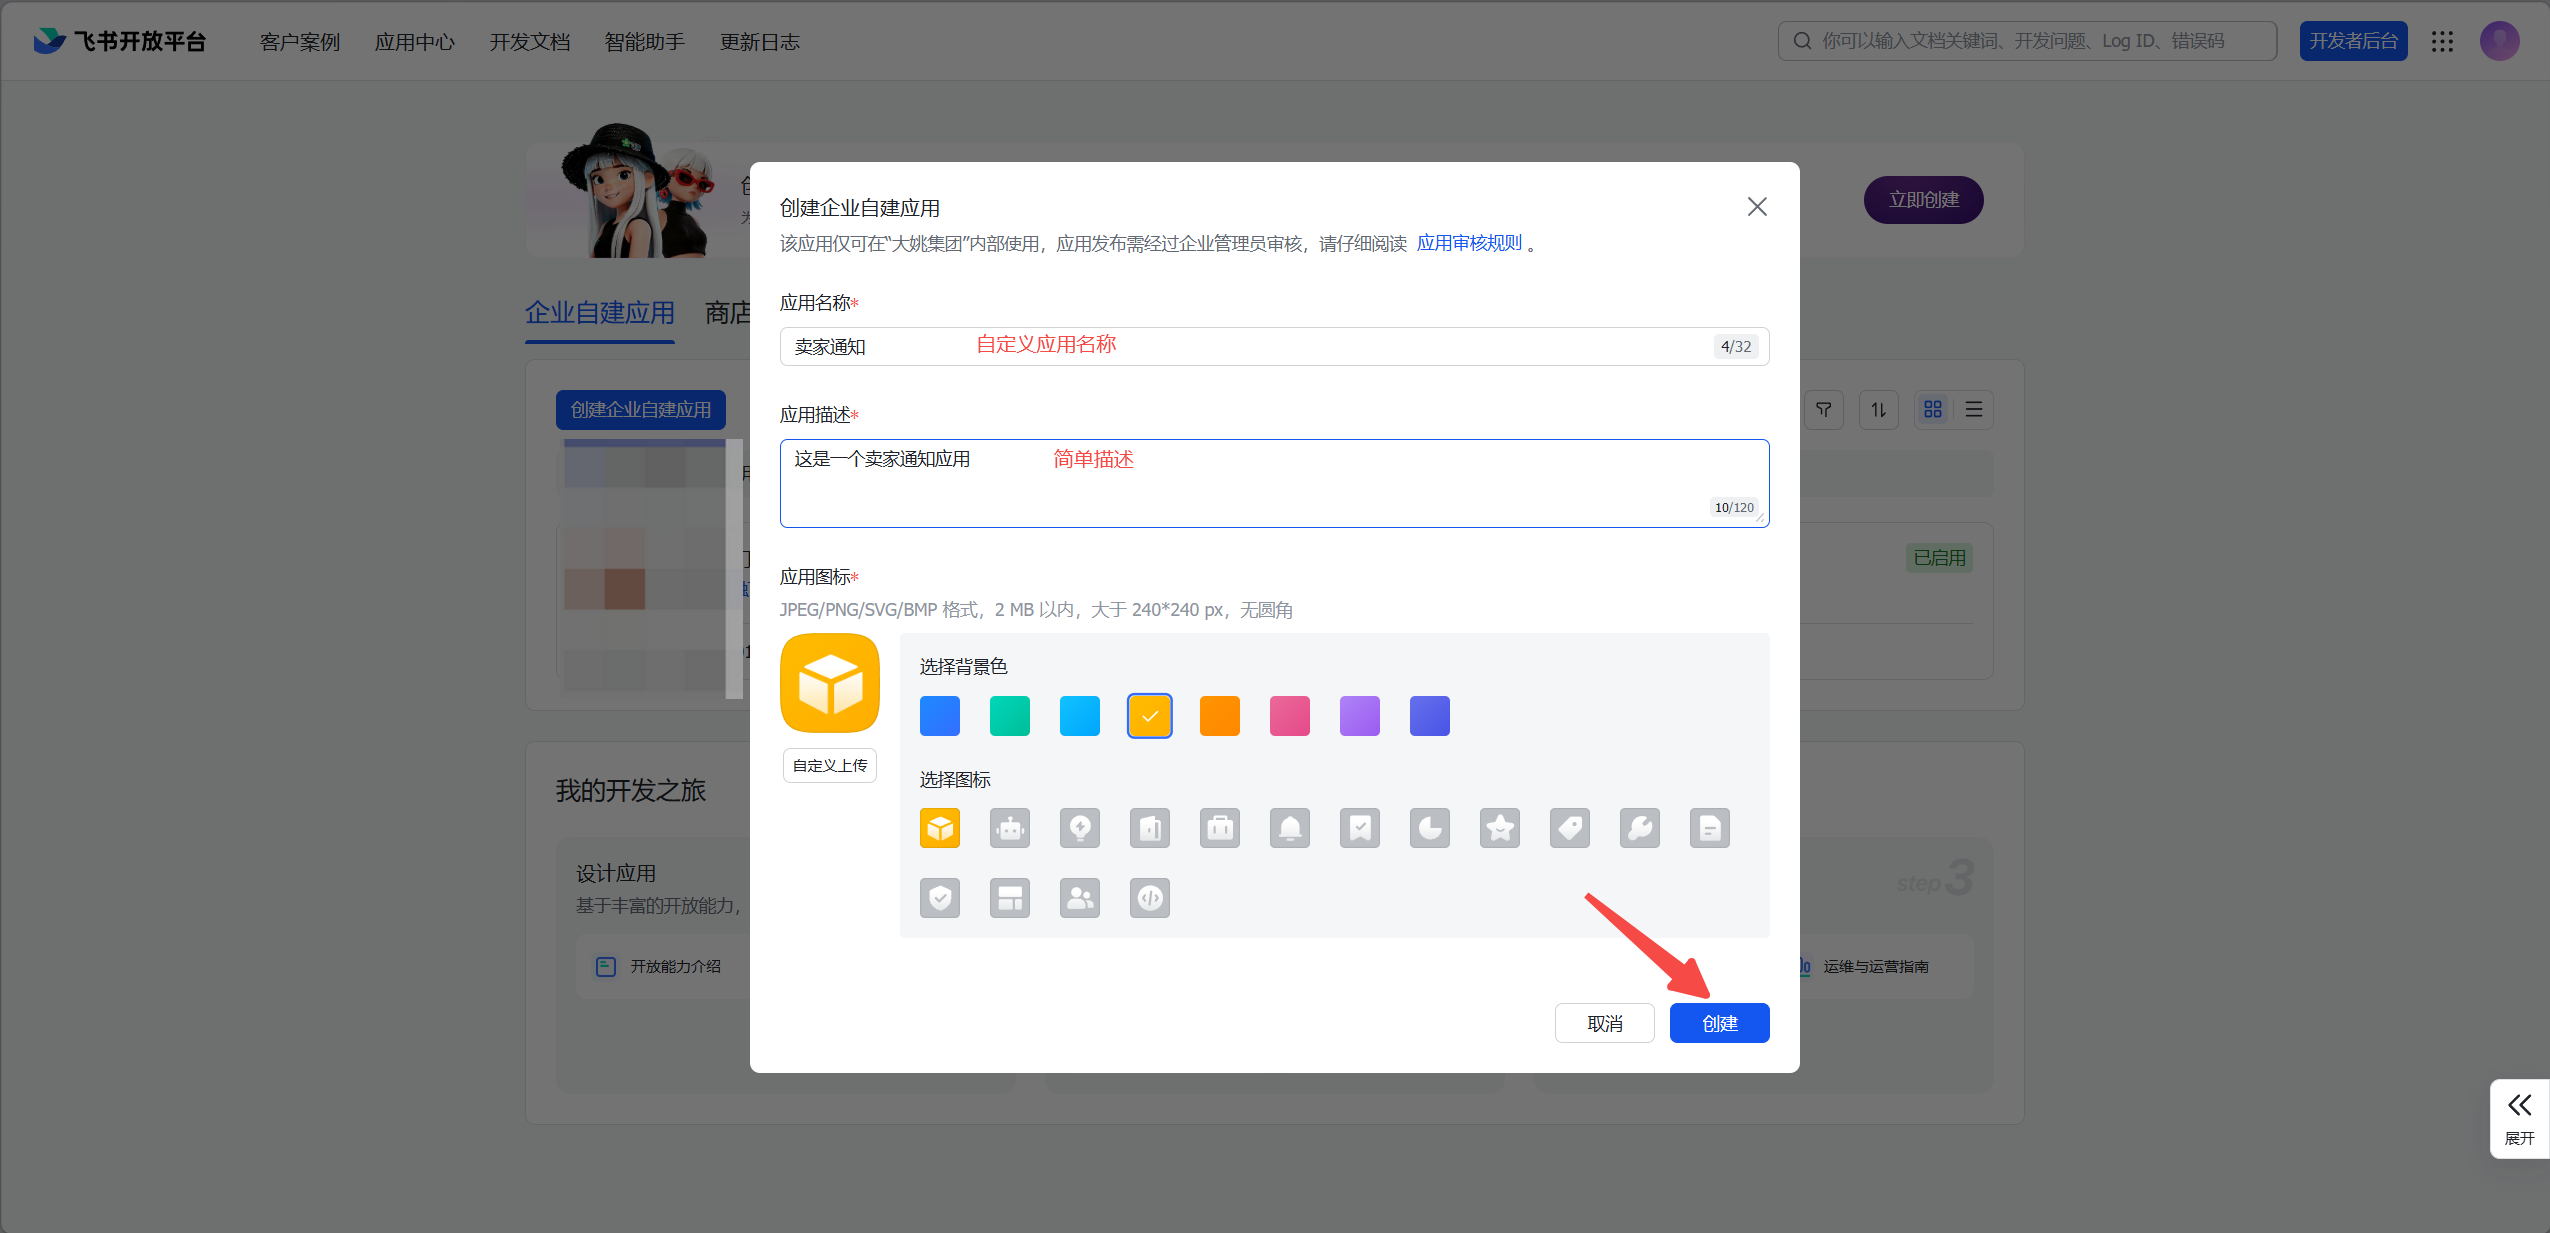Open the 更新日志 menu
Screen dimensions: 2550x1233
[760, 42]
